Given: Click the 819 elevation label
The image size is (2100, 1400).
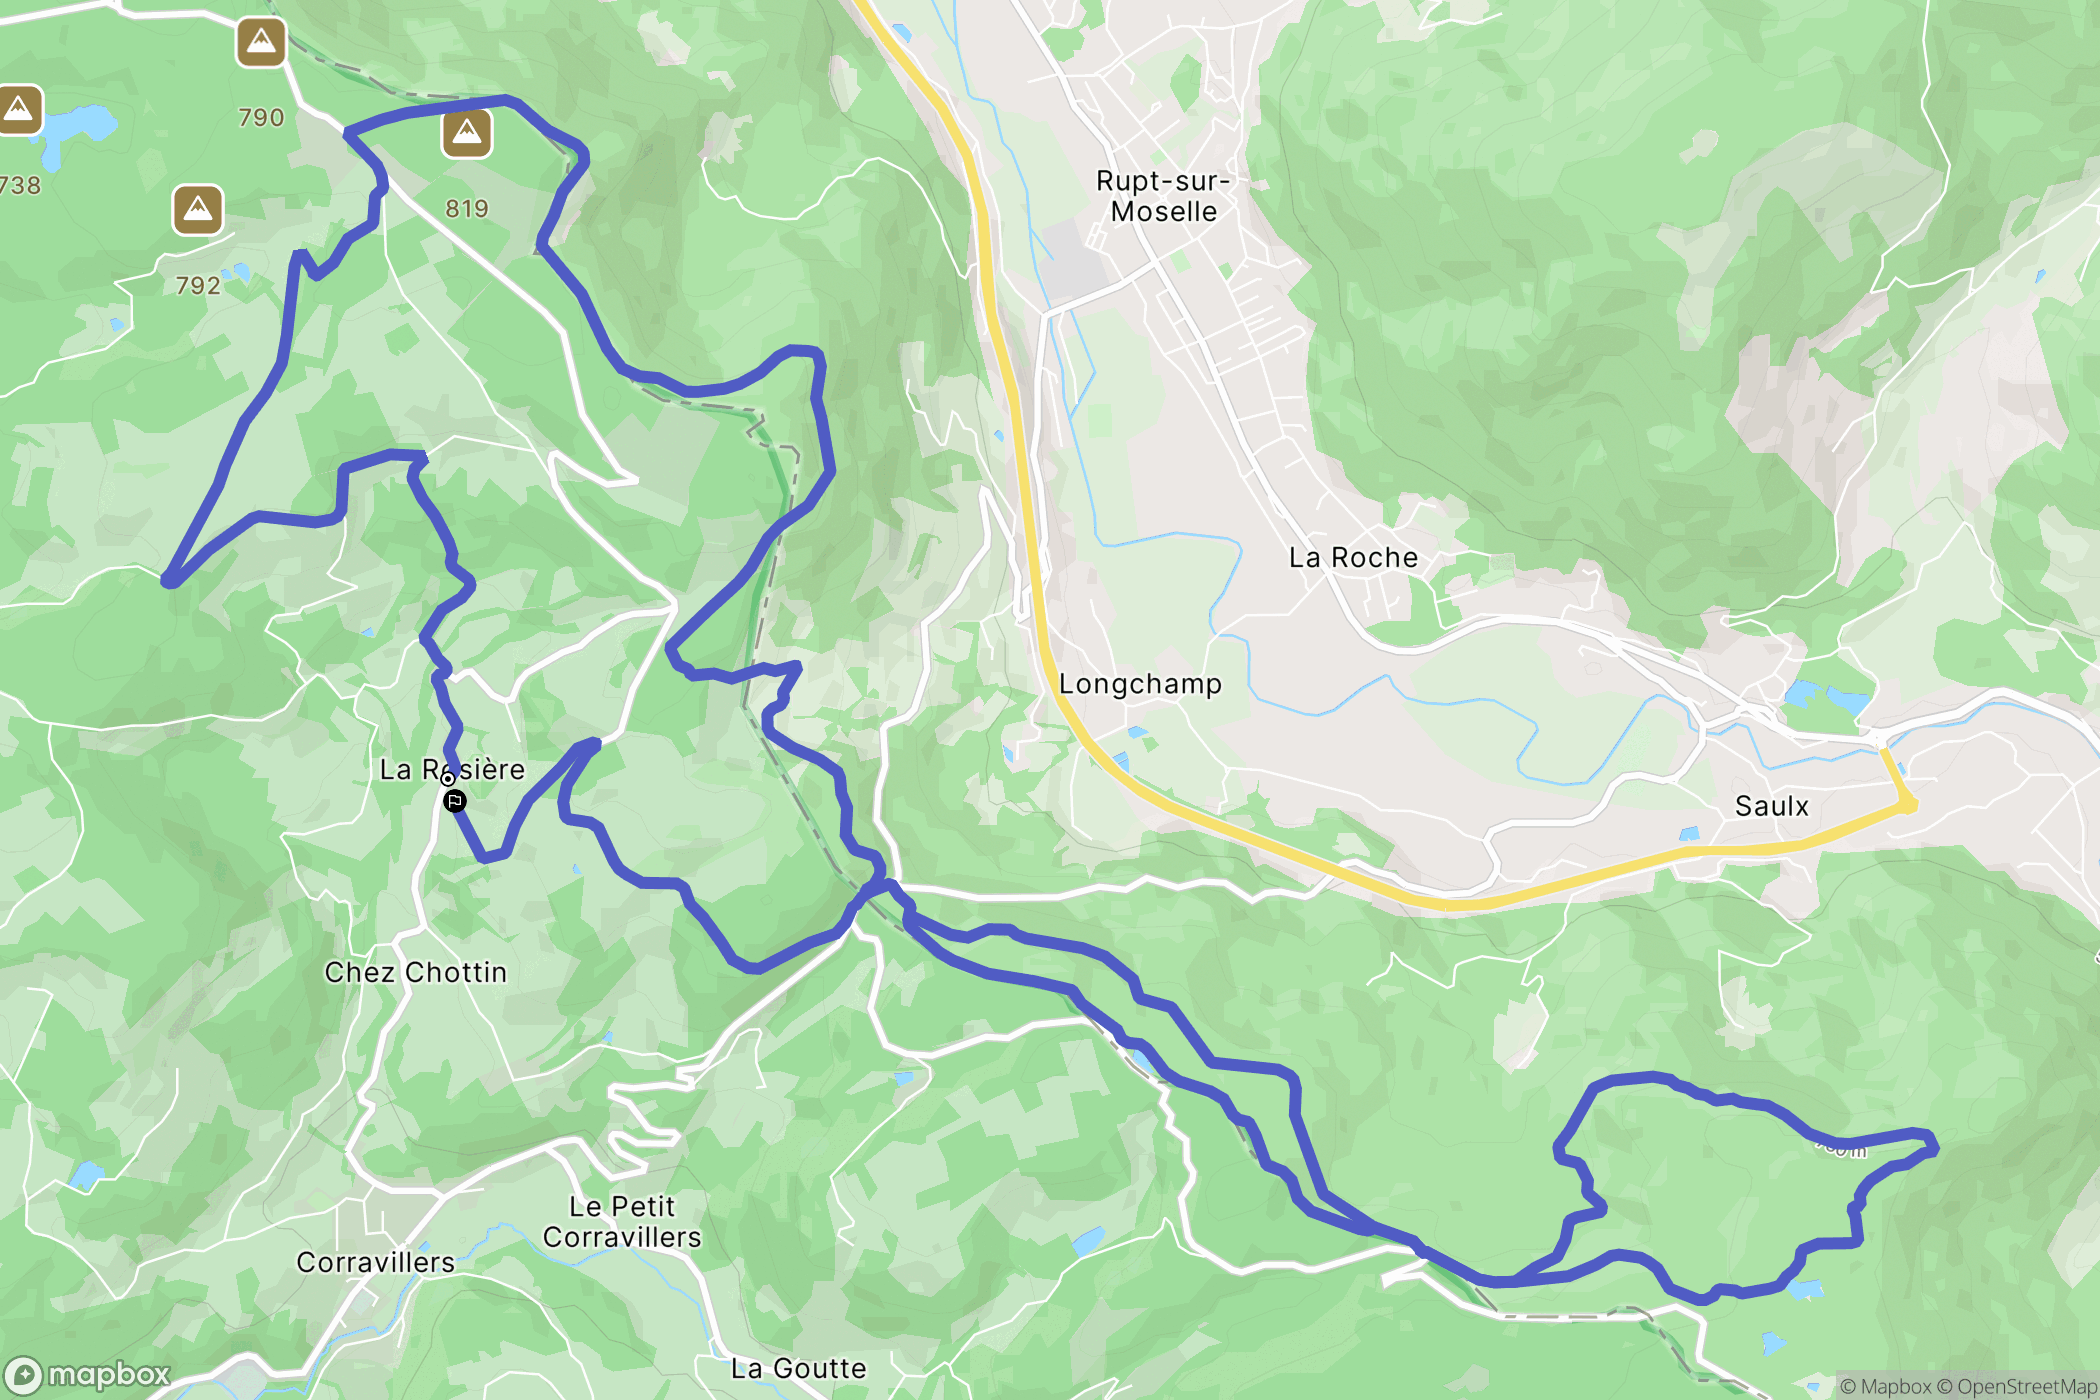Looking at the screenshot, I should [x=467, y=208].
